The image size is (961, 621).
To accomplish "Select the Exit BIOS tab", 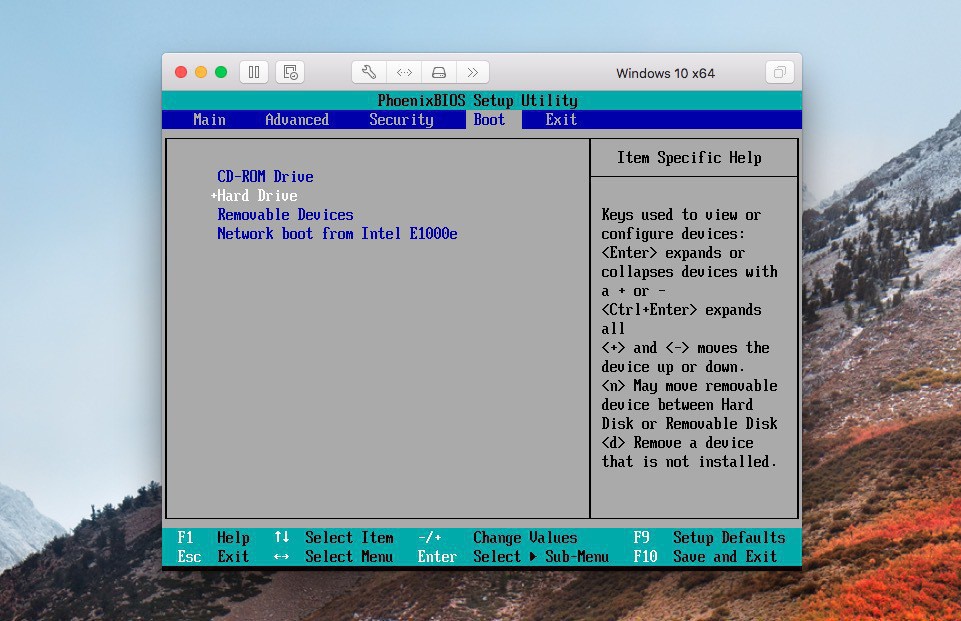I will (x=561, y=120).
